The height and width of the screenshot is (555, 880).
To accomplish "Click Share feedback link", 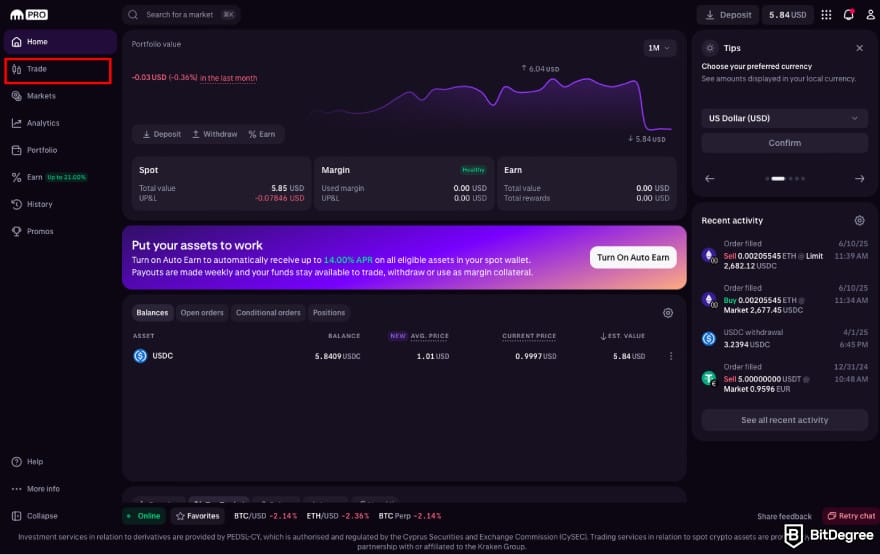I will 784,517.
